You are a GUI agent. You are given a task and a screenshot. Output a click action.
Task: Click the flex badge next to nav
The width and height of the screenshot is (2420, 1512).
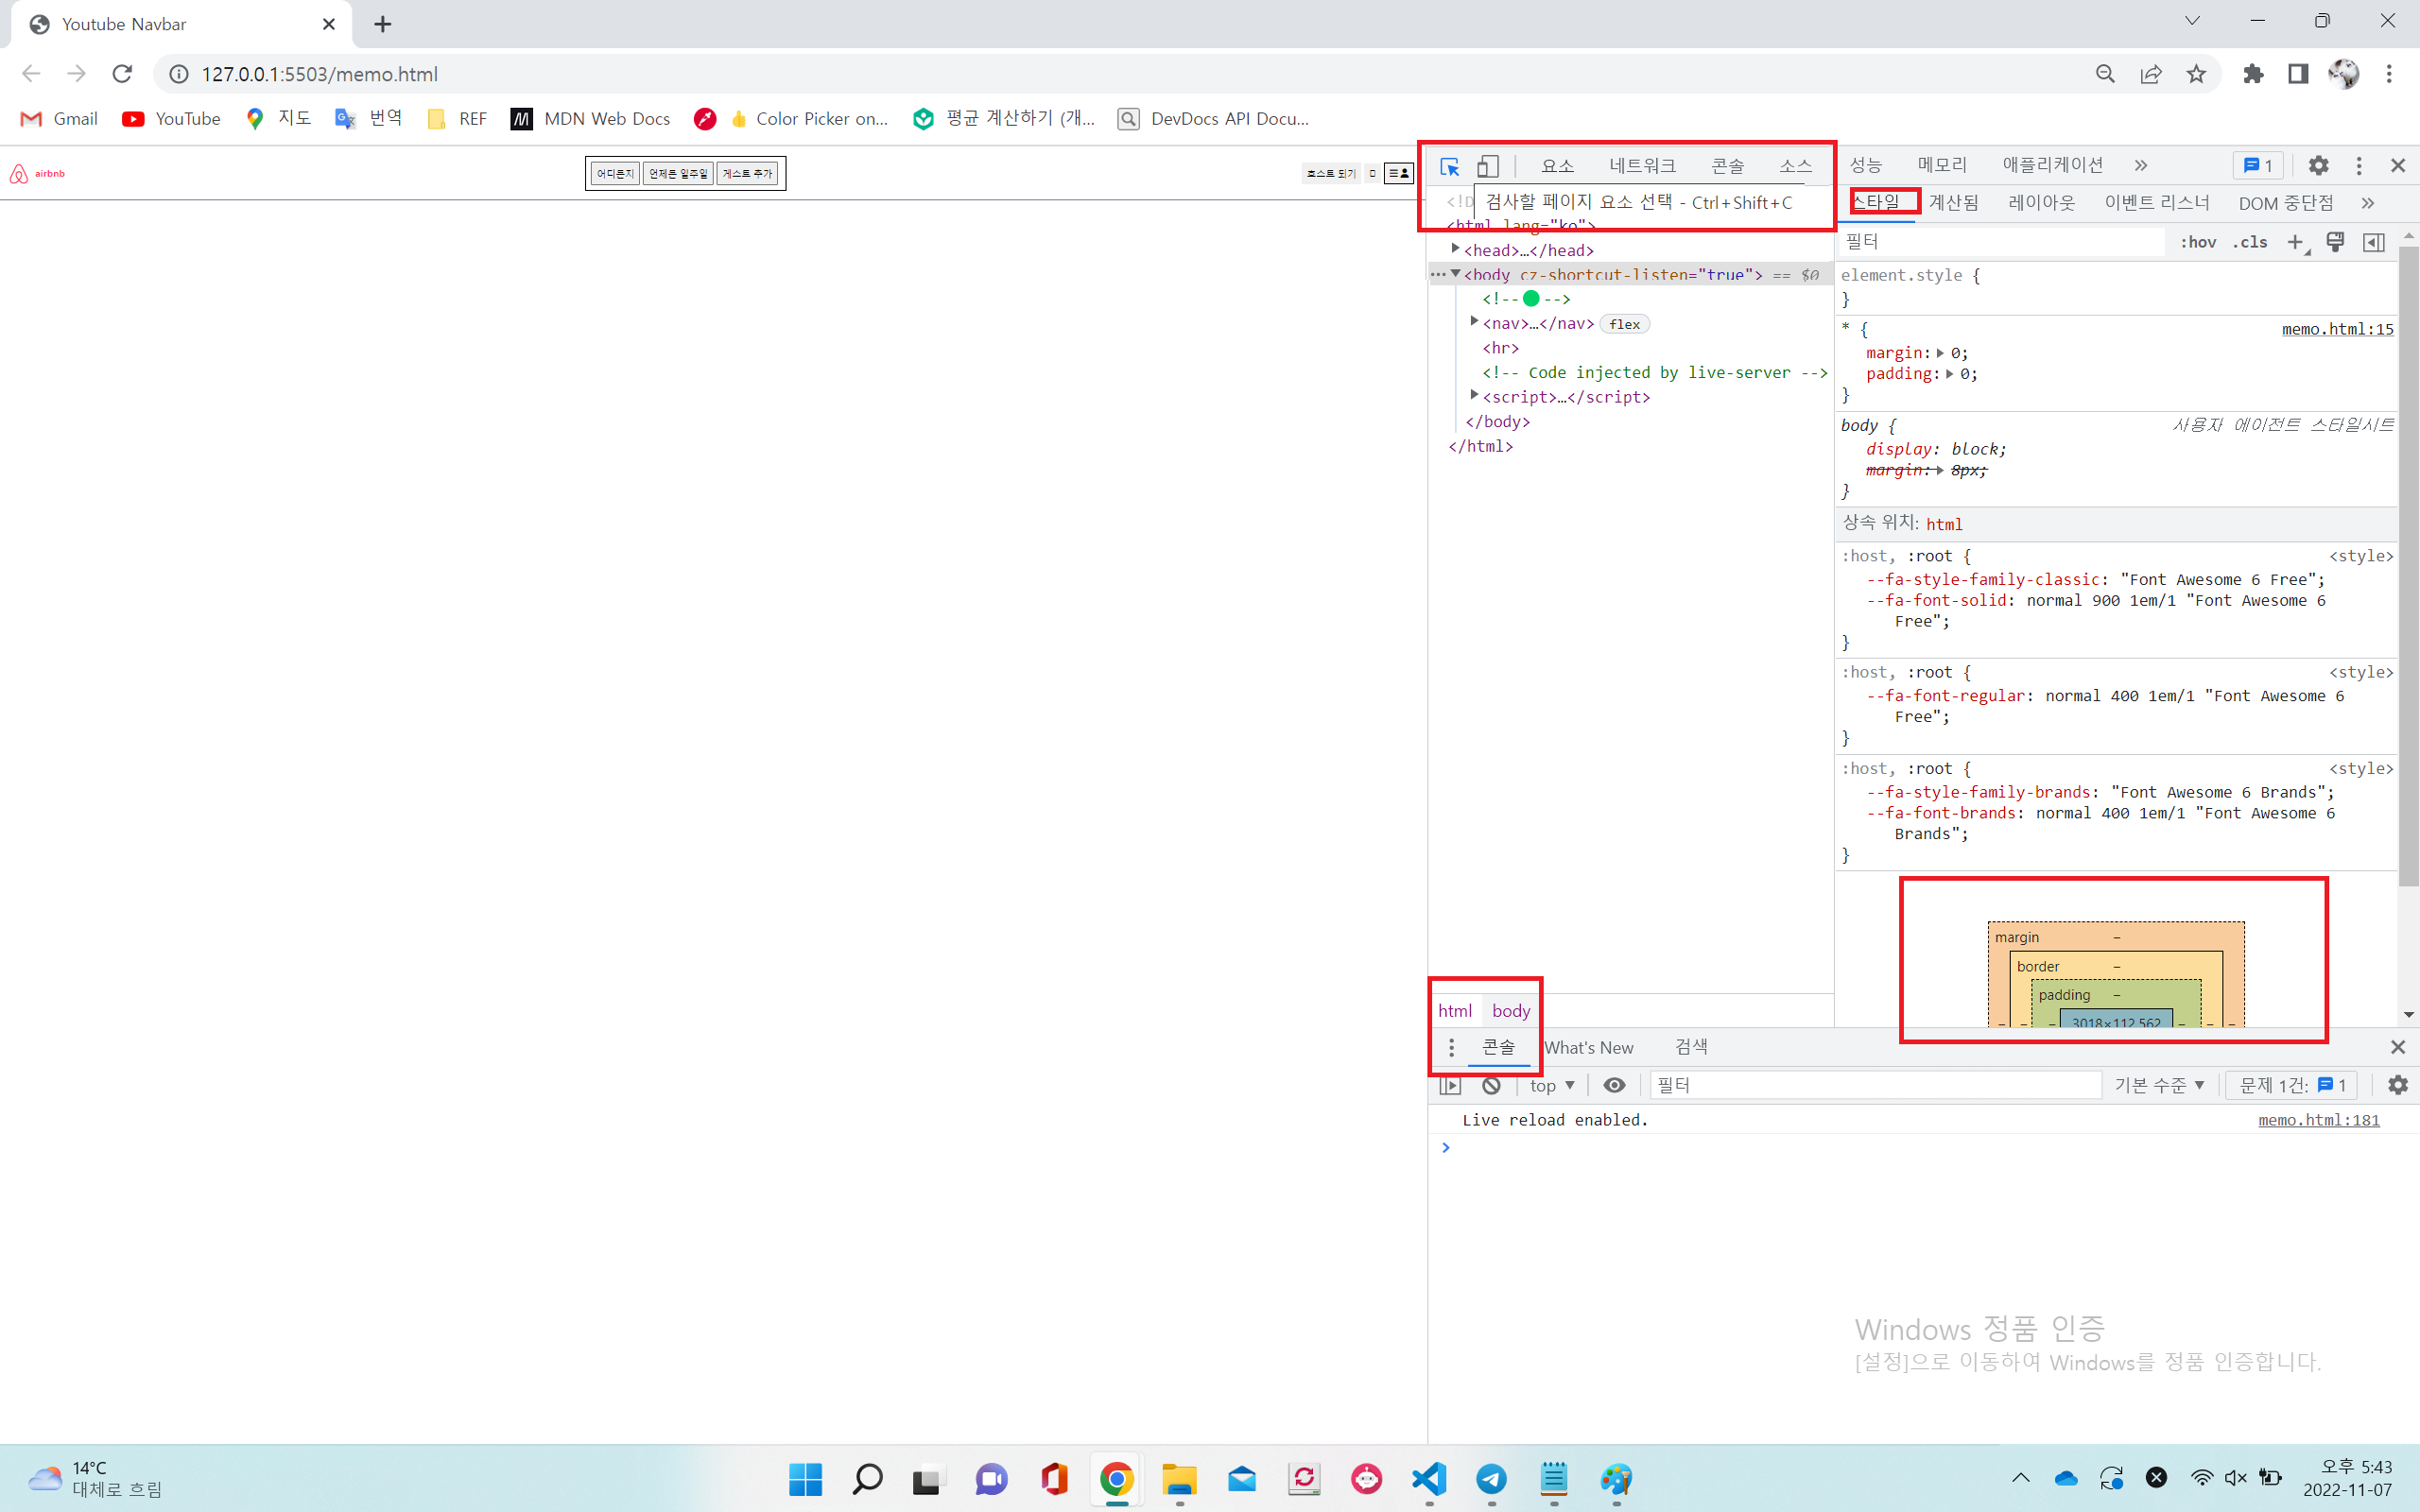1624,324
